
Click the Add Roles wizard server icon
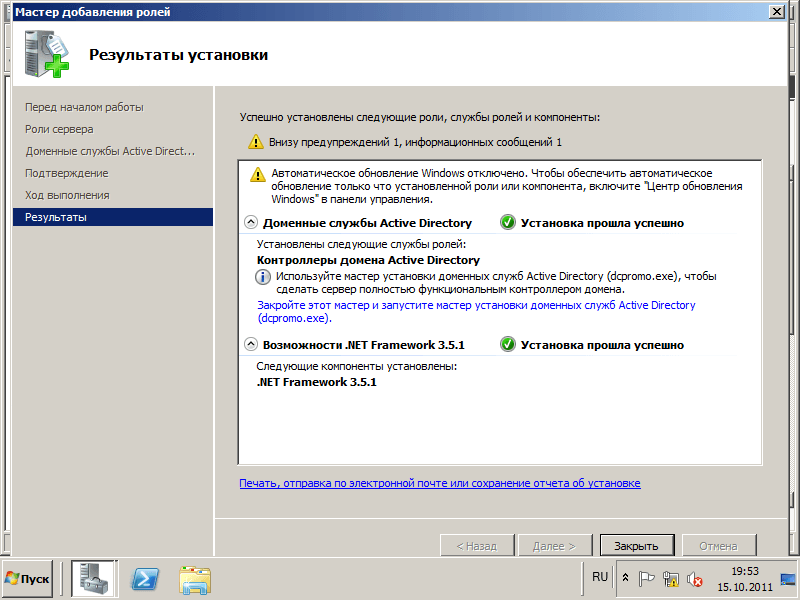click(x=46, y=54)
